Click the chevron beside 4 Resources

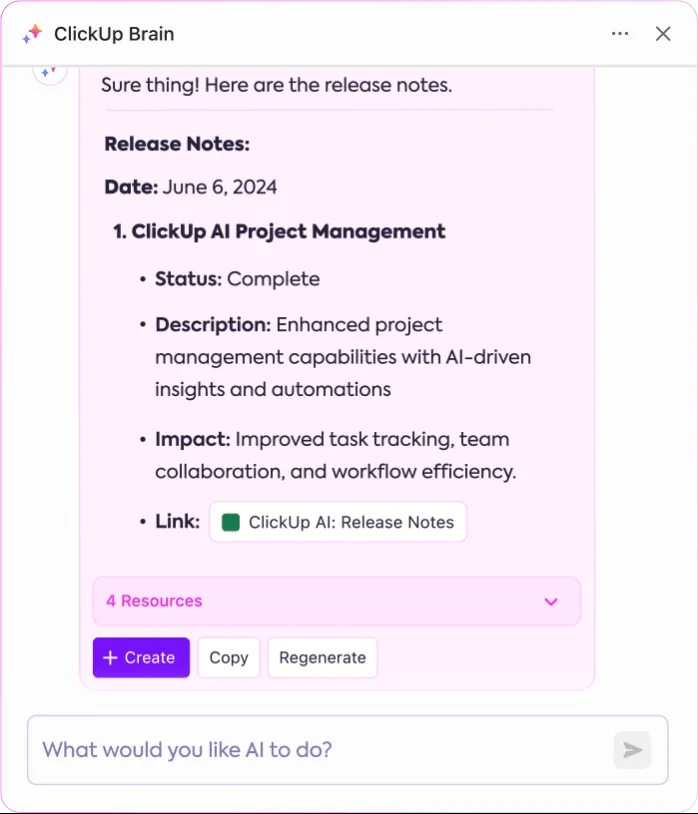click(551, 602)
